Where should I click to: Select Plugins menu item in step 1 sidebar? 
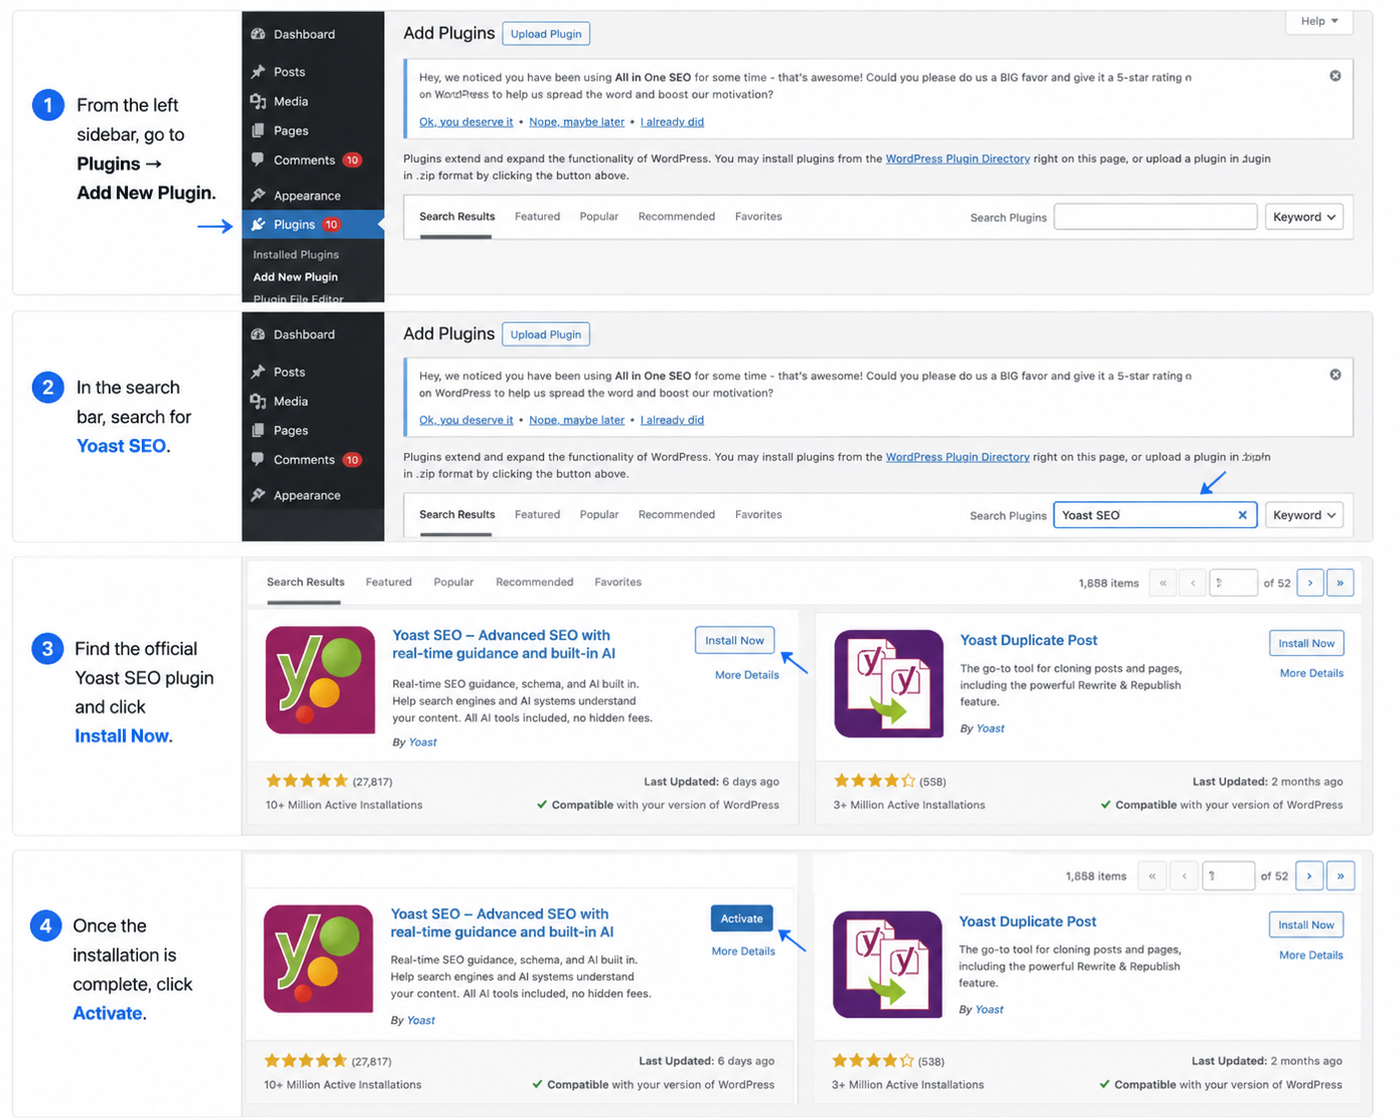click(x=313, y=225)
